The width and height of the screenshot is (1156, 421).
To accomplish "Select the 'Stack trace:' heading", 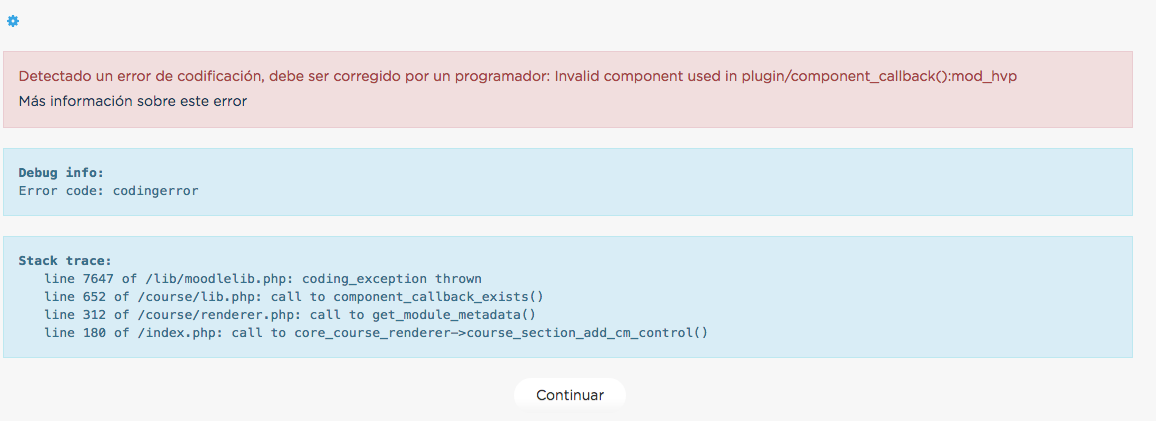I will point(65,261).
